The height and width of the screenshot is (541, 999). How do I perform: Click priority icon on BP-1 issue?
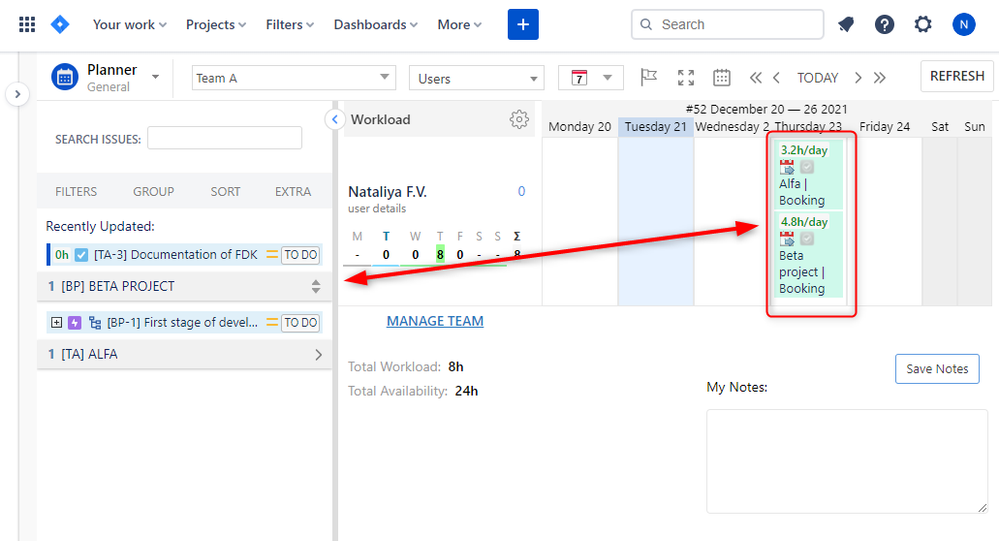(272, 322)
